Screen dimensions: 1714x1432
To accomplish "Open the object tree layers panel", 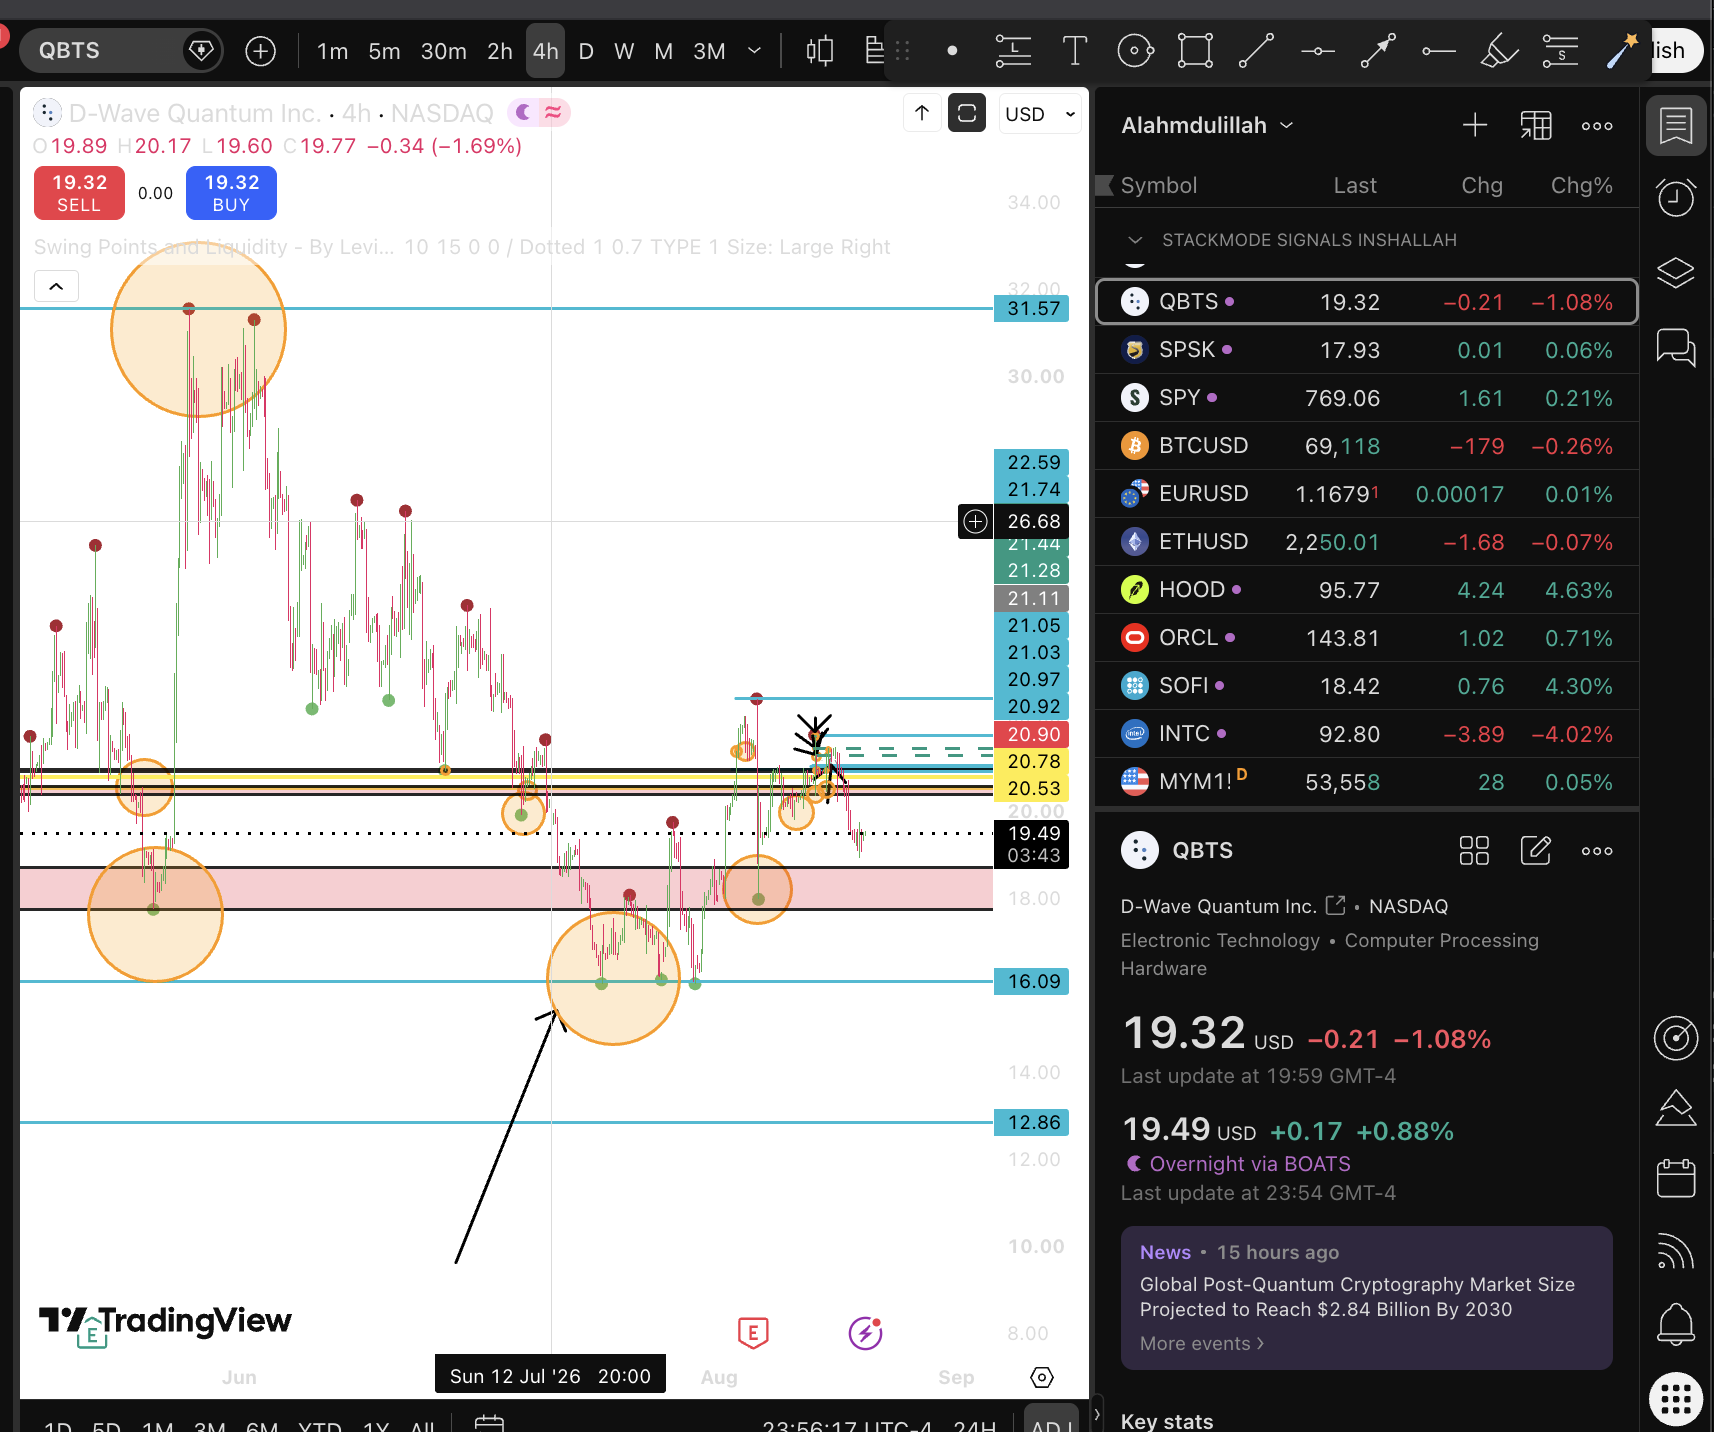I will click(1676, 272).
